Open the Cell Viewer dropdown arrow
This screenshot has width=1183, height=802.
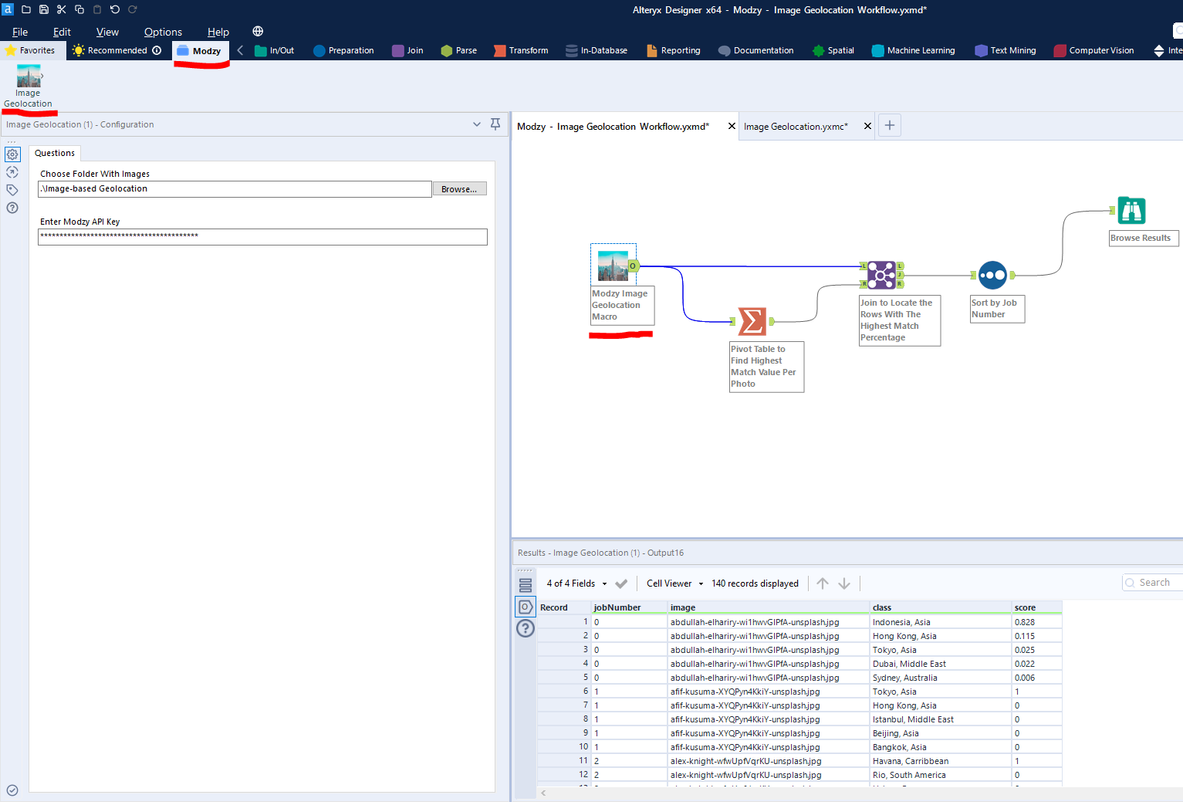pos(701,583)
